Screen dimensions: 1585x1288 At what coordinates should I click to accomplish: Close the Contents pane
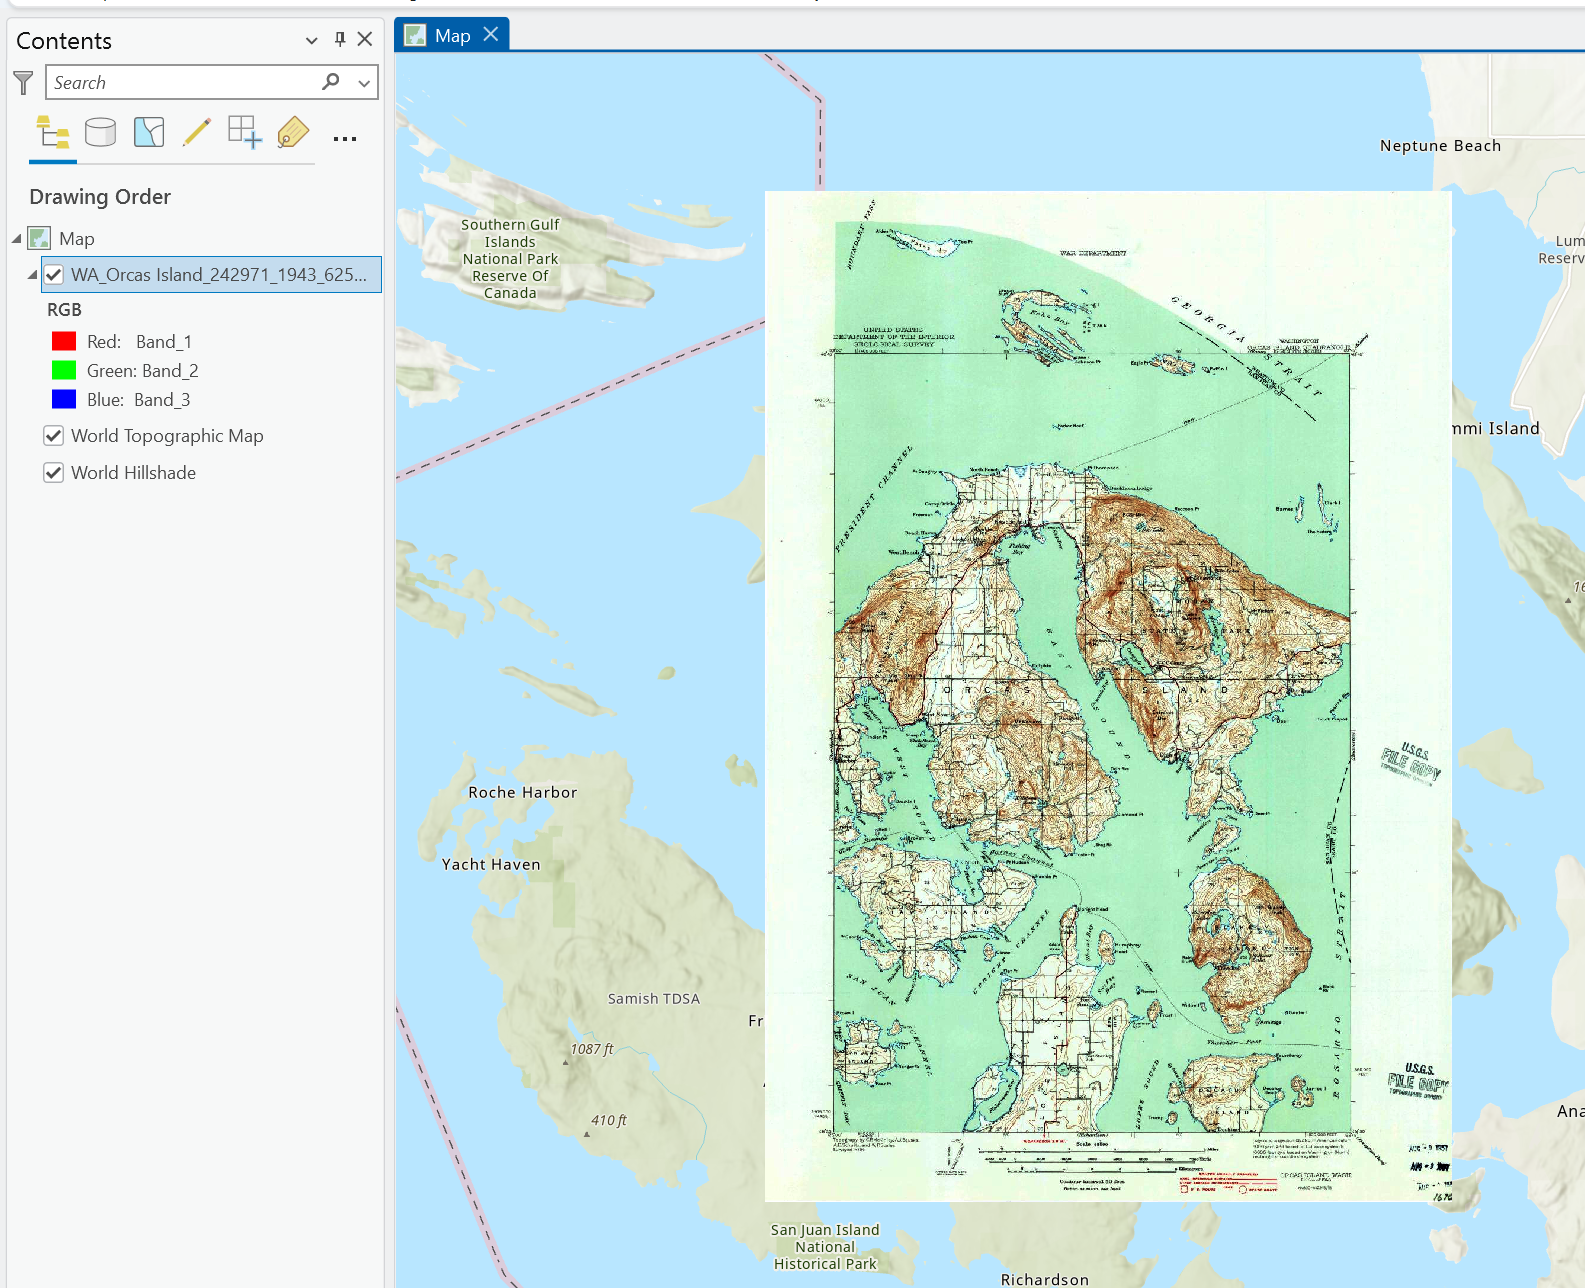[365, 39]
